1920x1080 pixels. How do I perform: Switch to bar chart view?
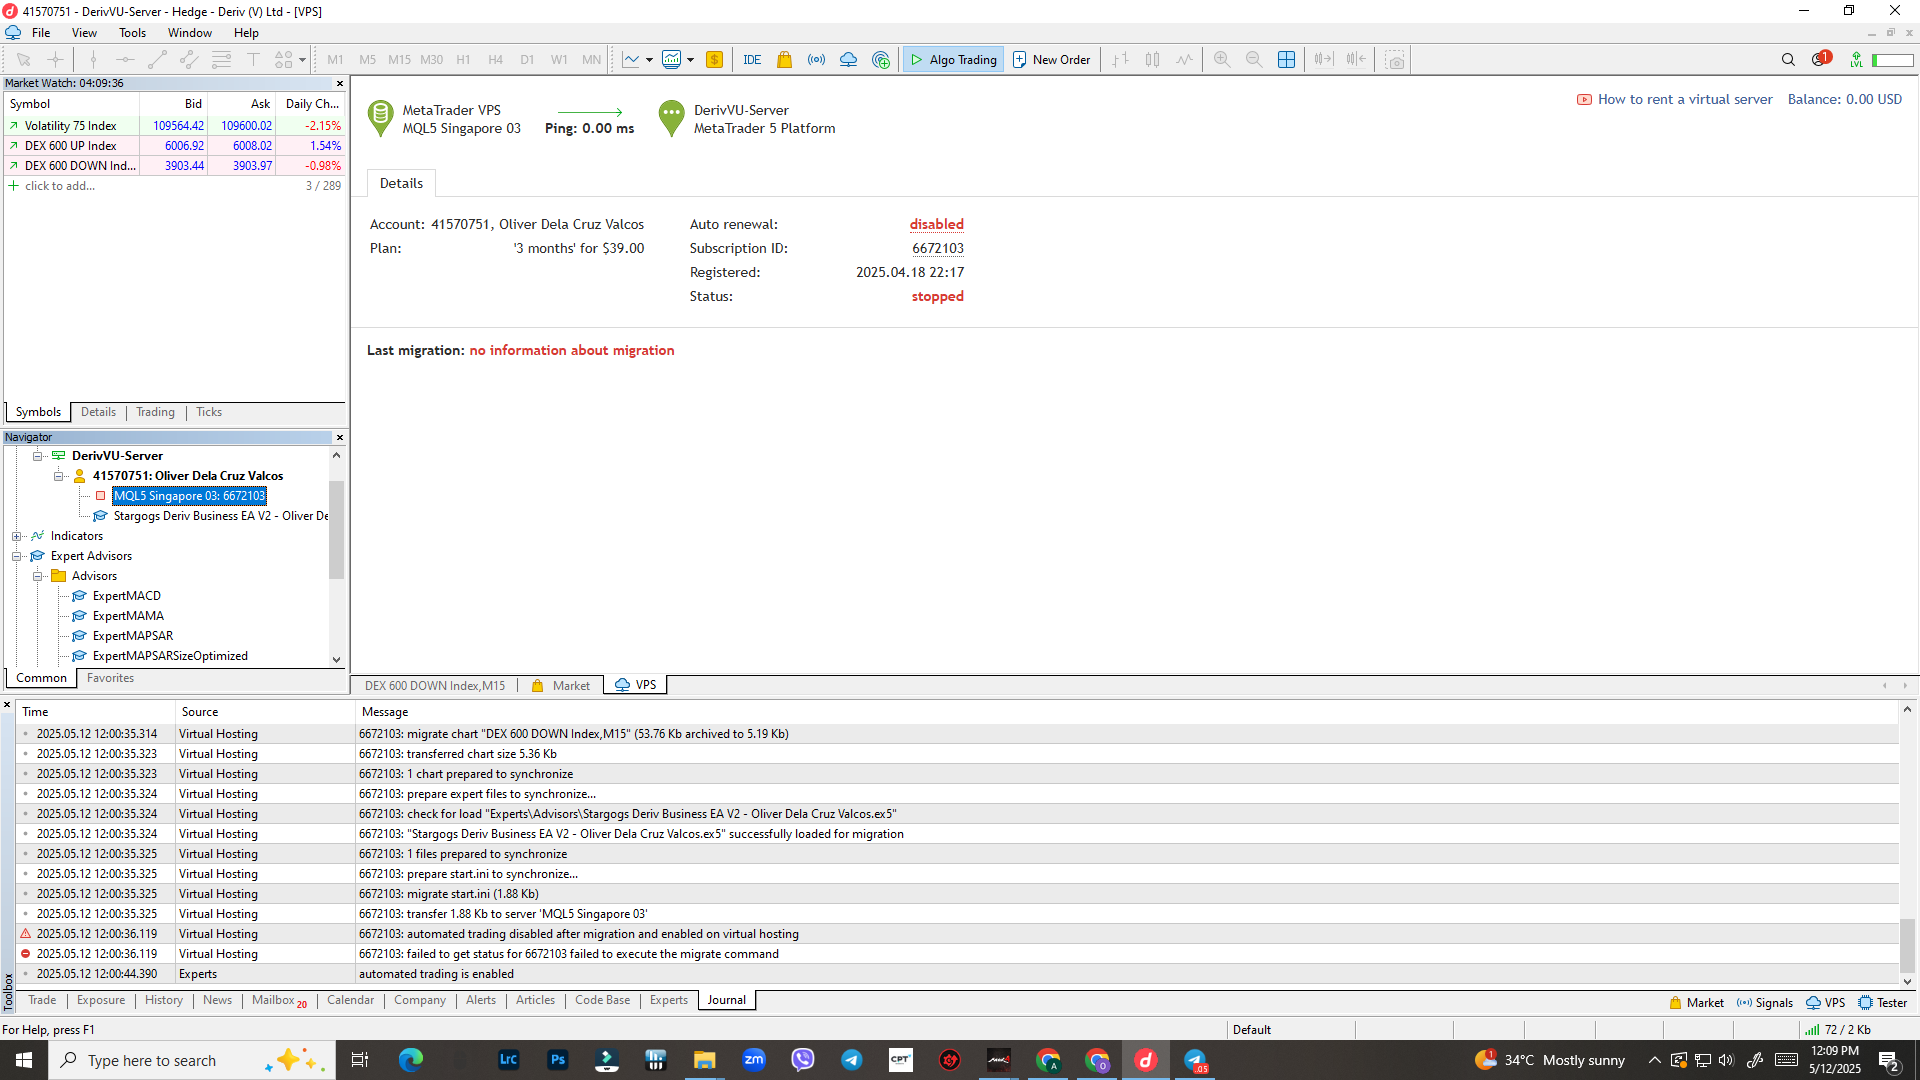(x=1121, y=60)
